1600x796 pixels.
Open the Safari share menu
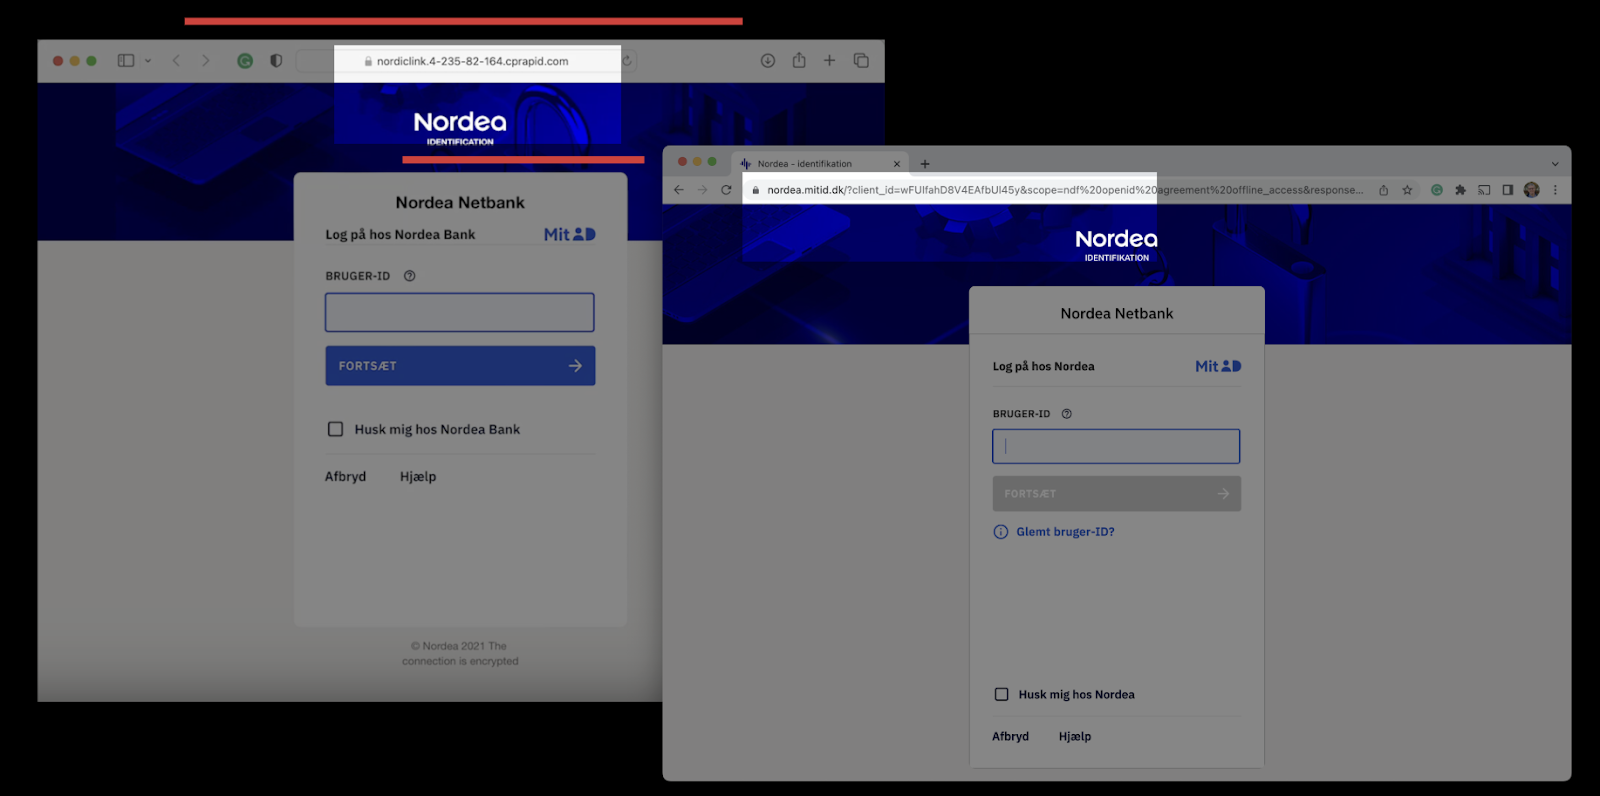(799, 60)
